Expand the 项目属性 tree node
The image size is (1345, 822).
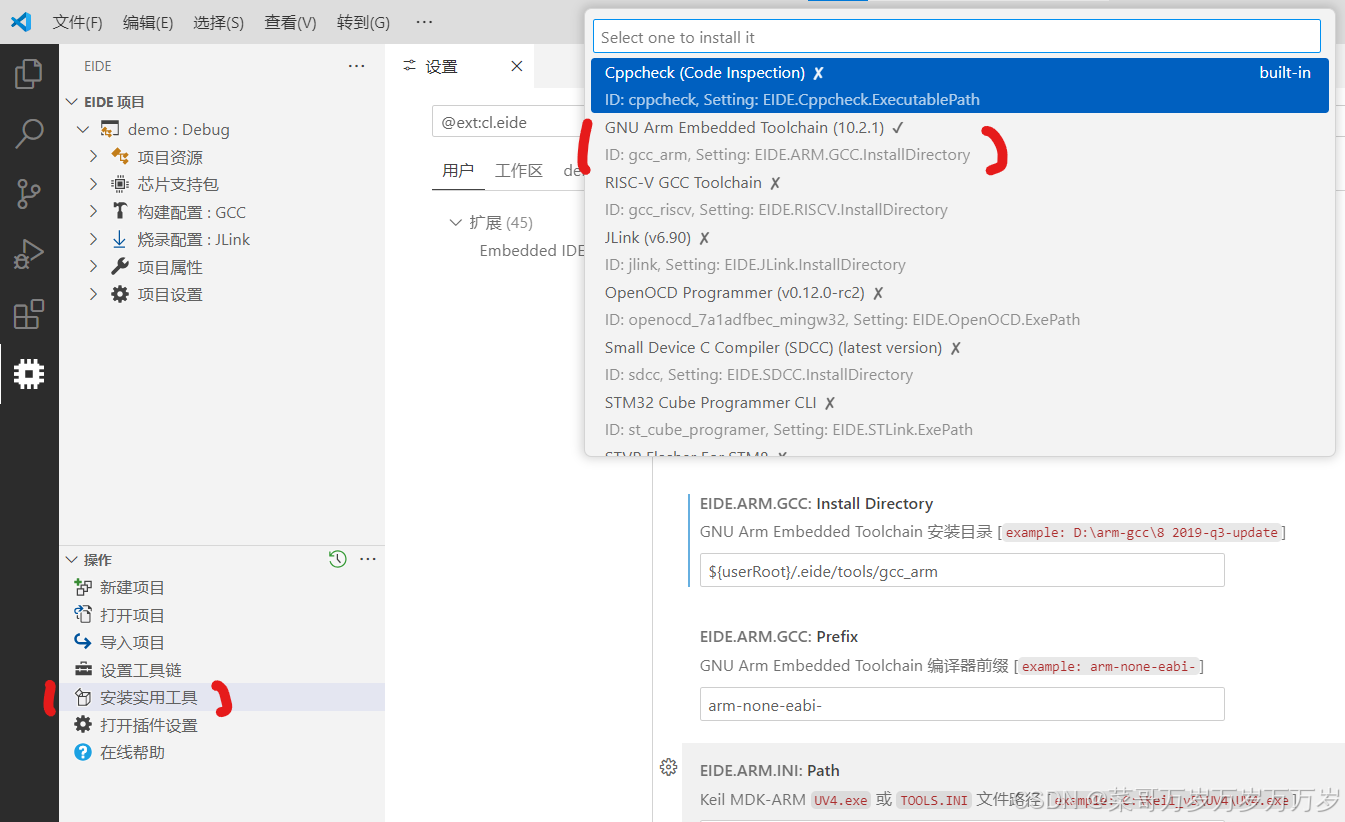[x=93, y=267]
